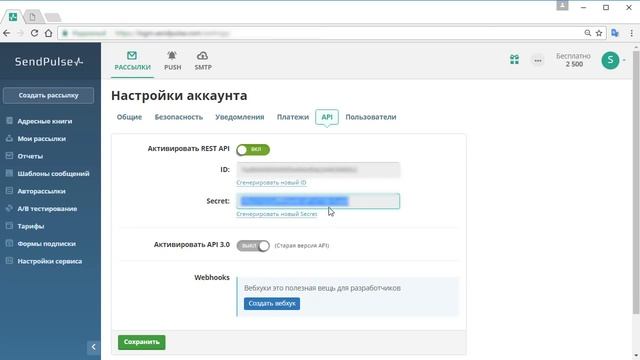The height and width of the screenshot is (360, 640).
Task: Go back in browser history
Action: (x=7, y=33)
